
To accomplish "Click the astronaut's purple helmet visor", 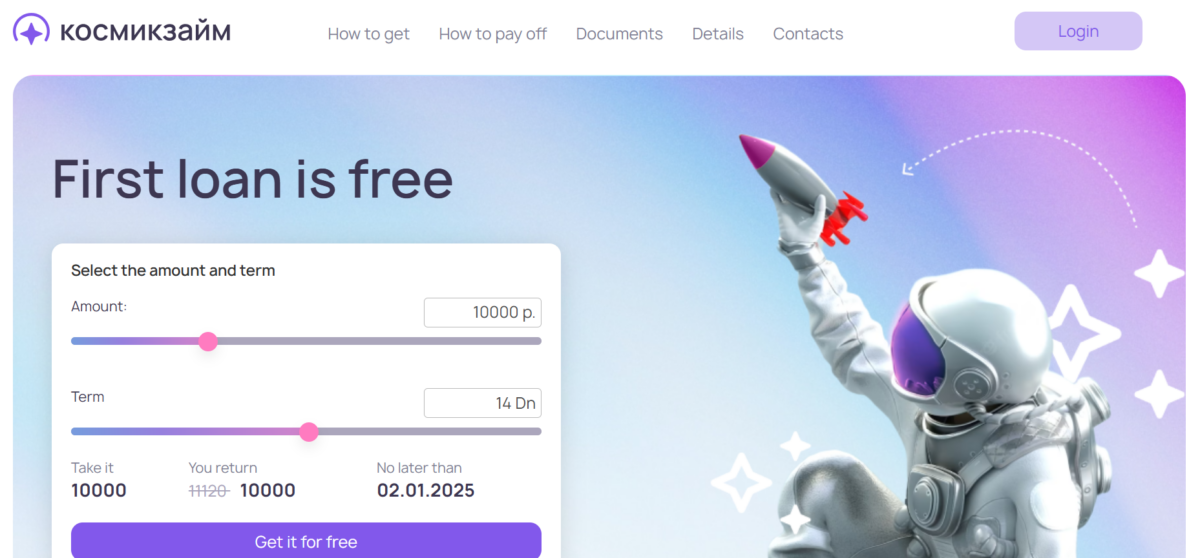I will pos(916,352).
